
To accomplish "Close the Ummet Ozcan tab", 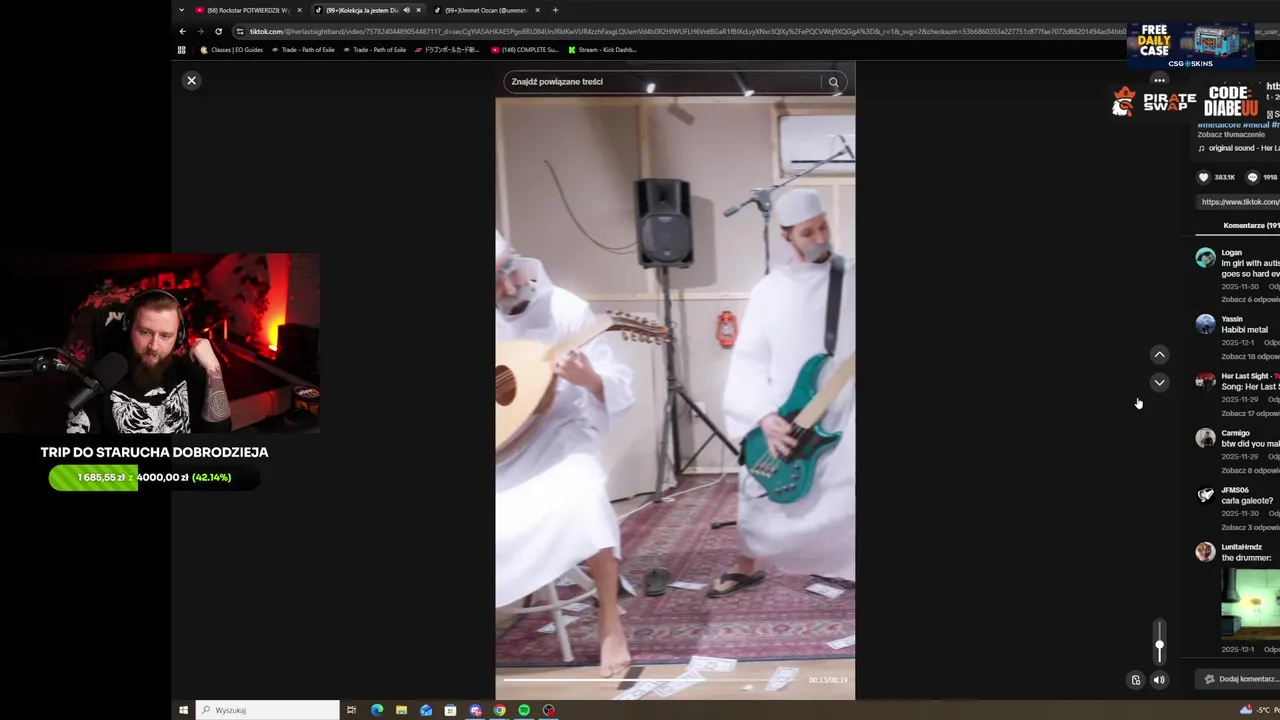I will click(x=538, y=10).
